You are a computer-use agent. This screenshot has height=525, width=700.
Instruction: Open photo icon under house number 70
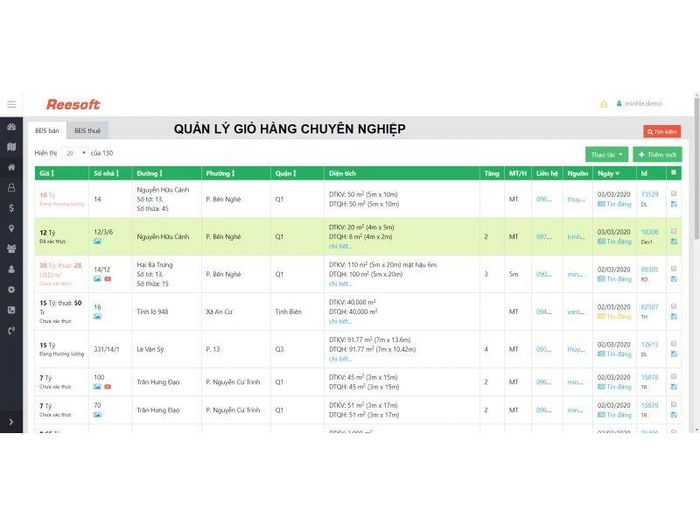(x=97, y=415)
